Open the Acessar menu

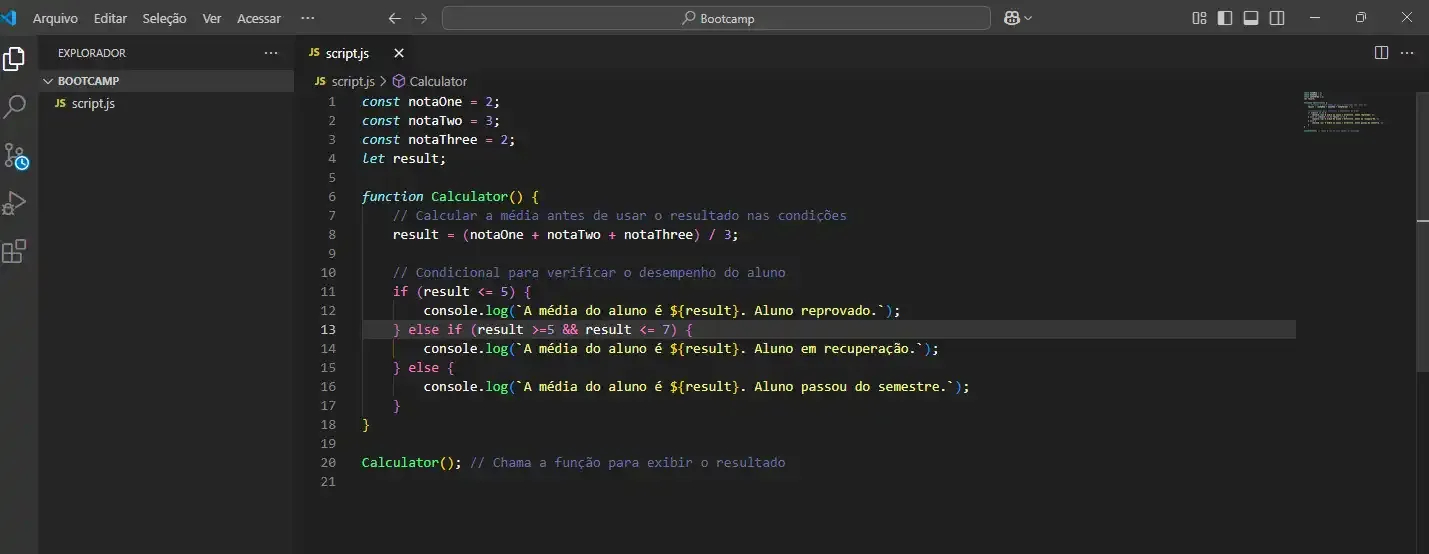(x=259, y=18)
